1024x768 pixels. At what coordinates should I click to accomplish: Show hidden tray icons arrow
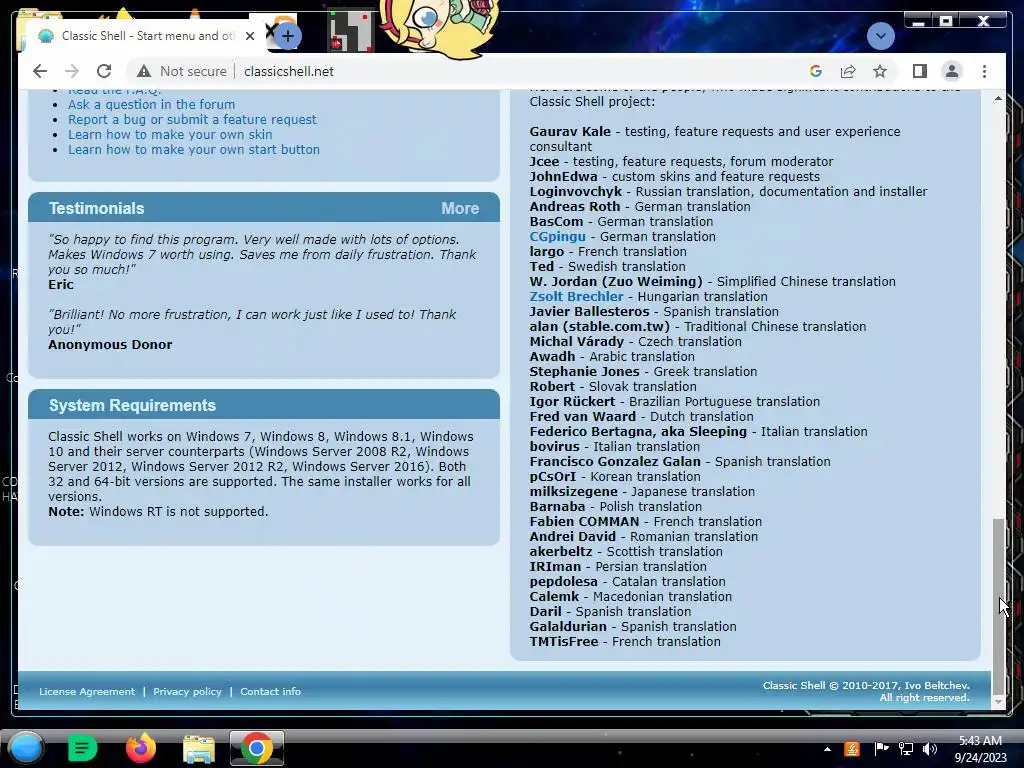(x=827, y=749)
